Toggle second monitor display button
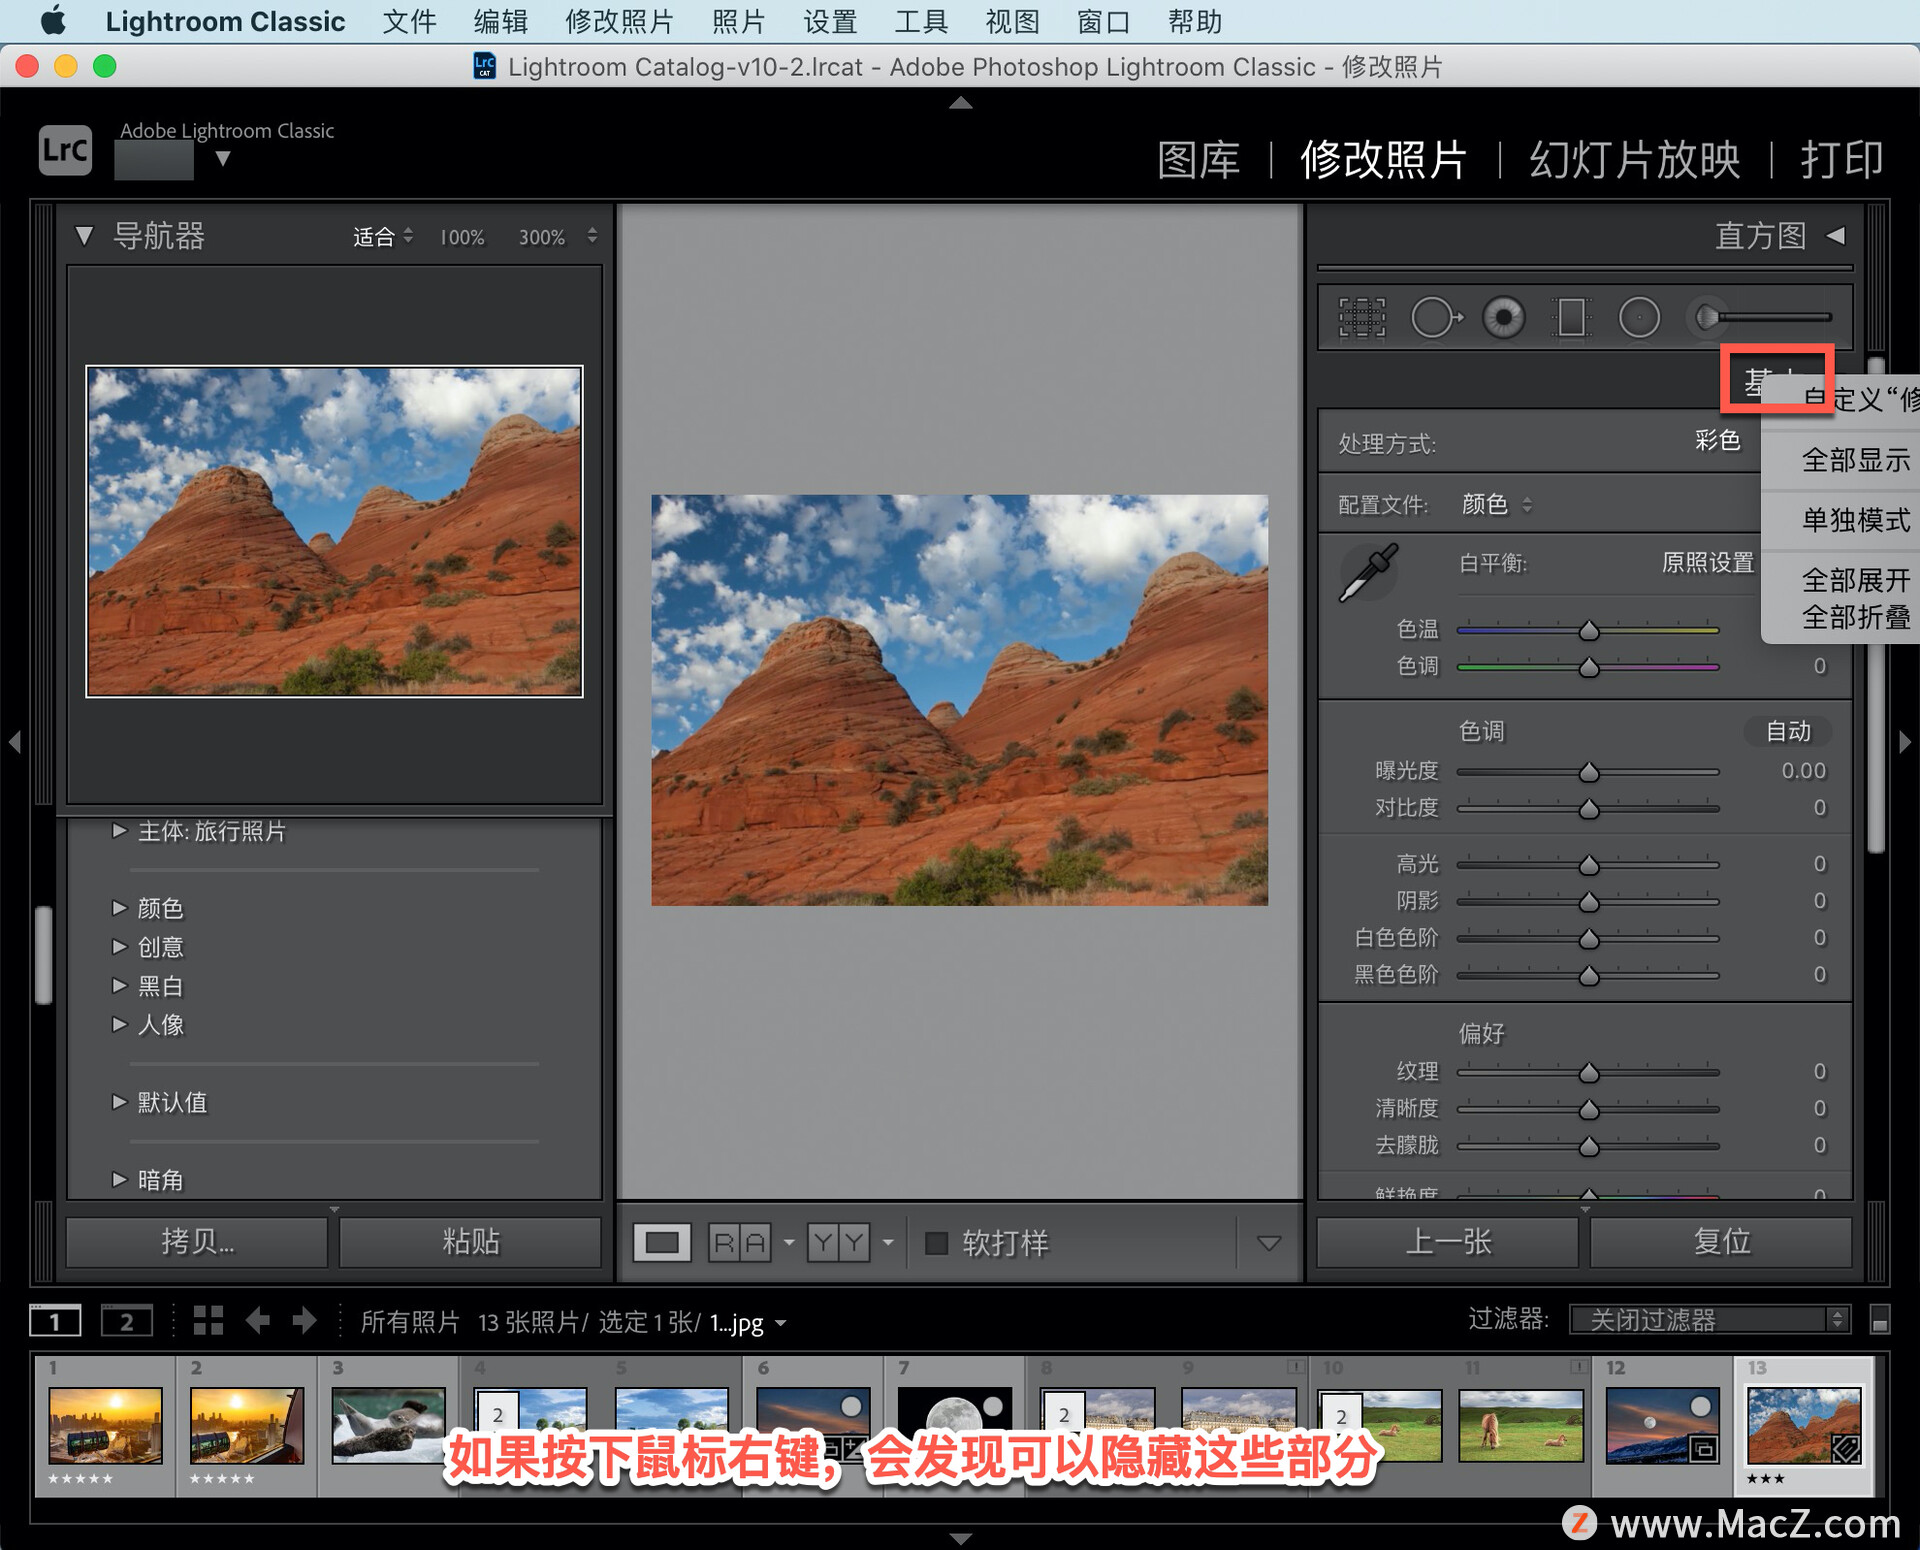 (126, 1321)
